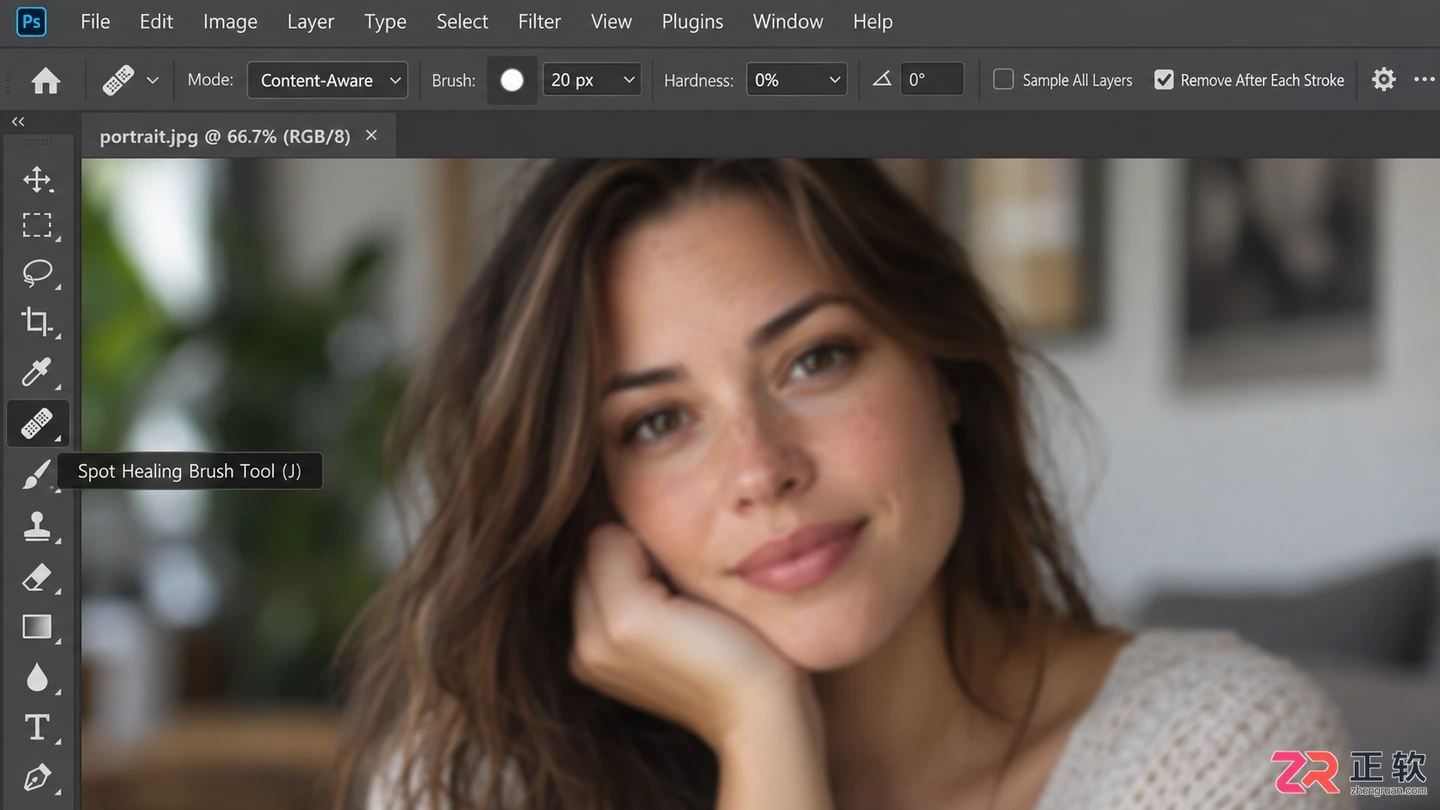
Task: Click the Photoshop Ps logo icon
Action: coord(32,21)
